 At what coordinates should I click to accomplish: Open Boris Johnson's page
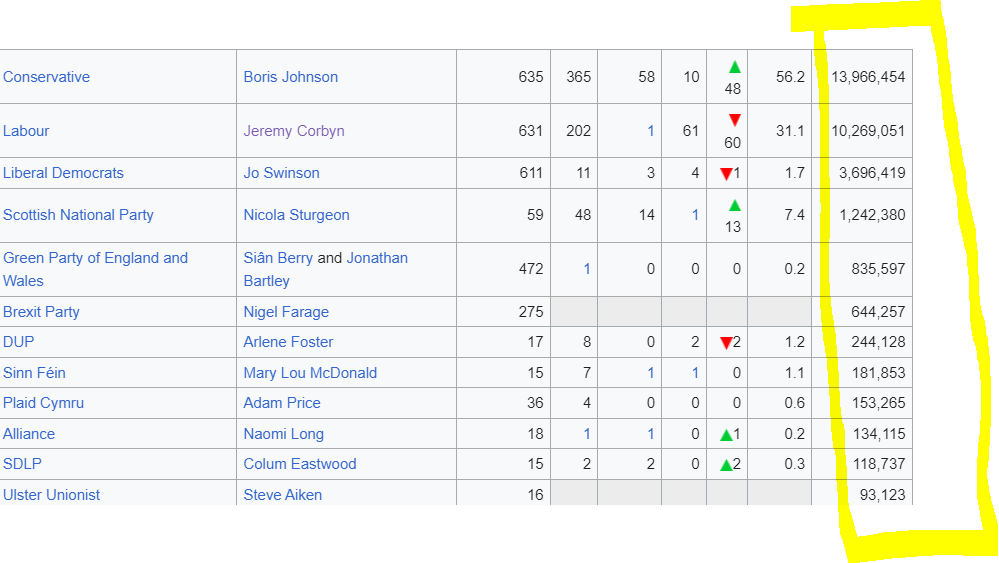tap(291, 77)
